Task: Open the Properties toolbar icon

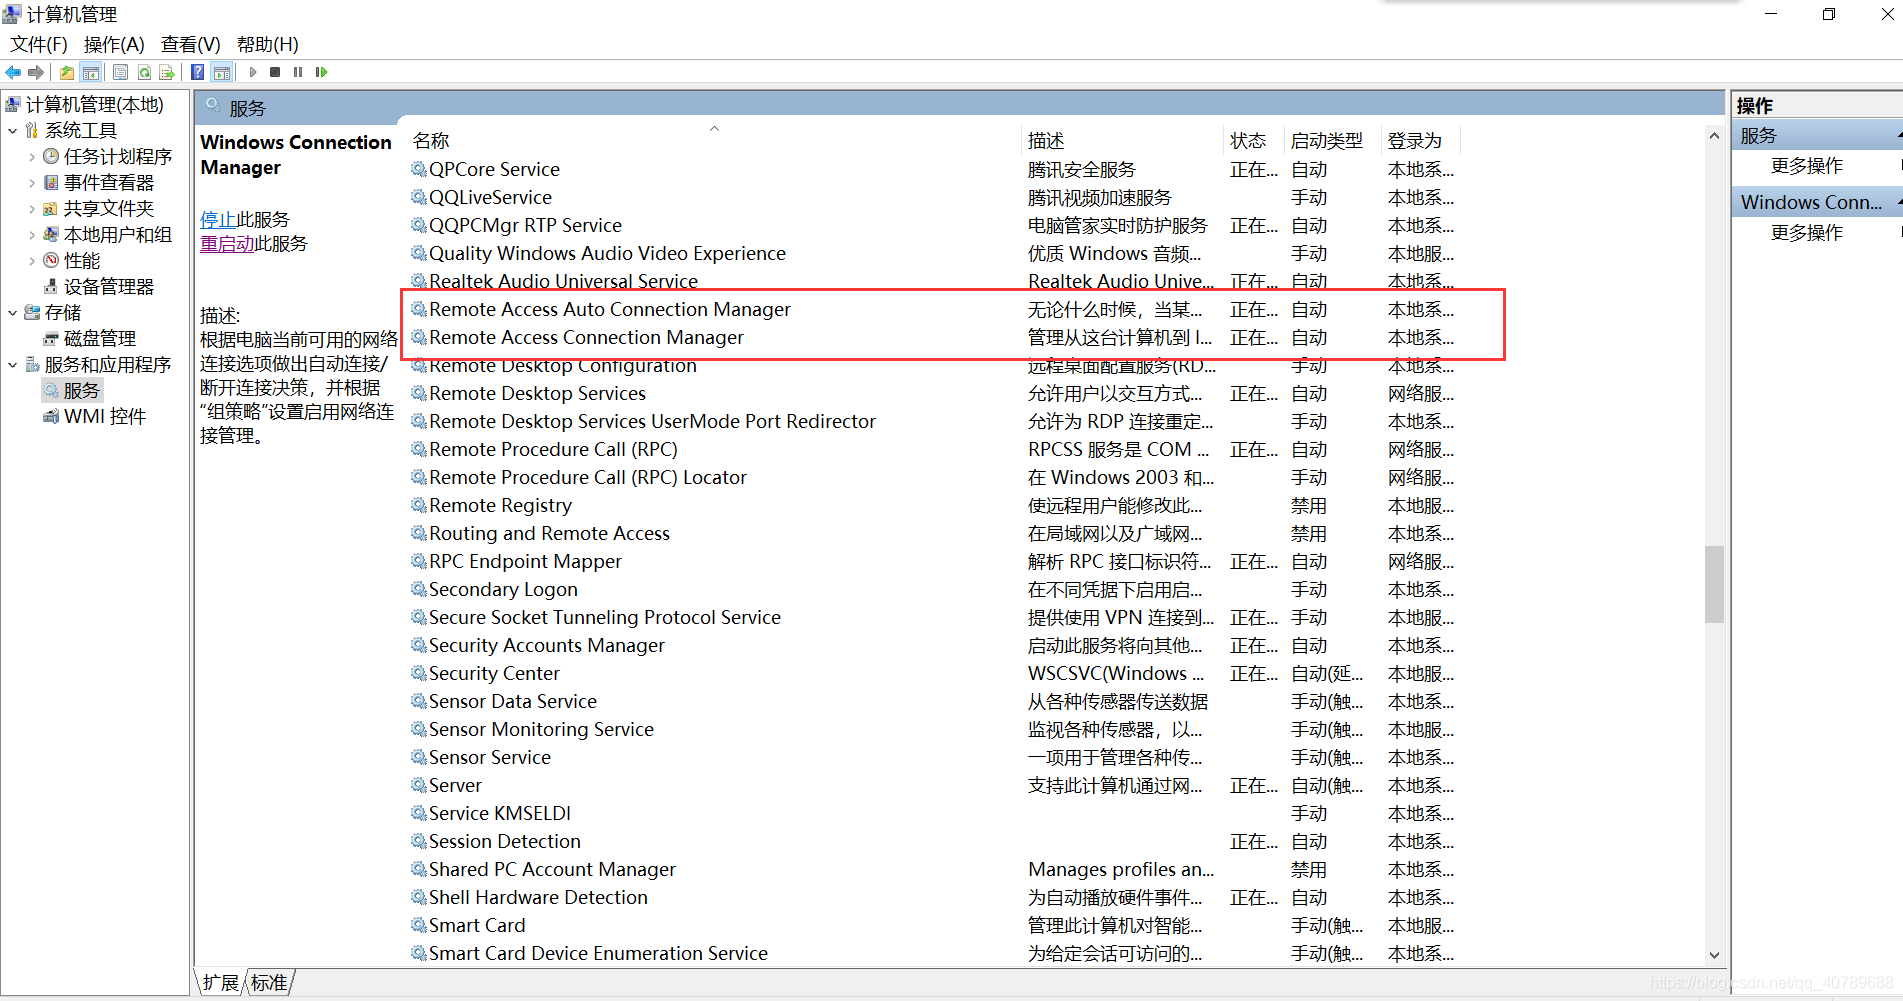Action: (120, 72)
